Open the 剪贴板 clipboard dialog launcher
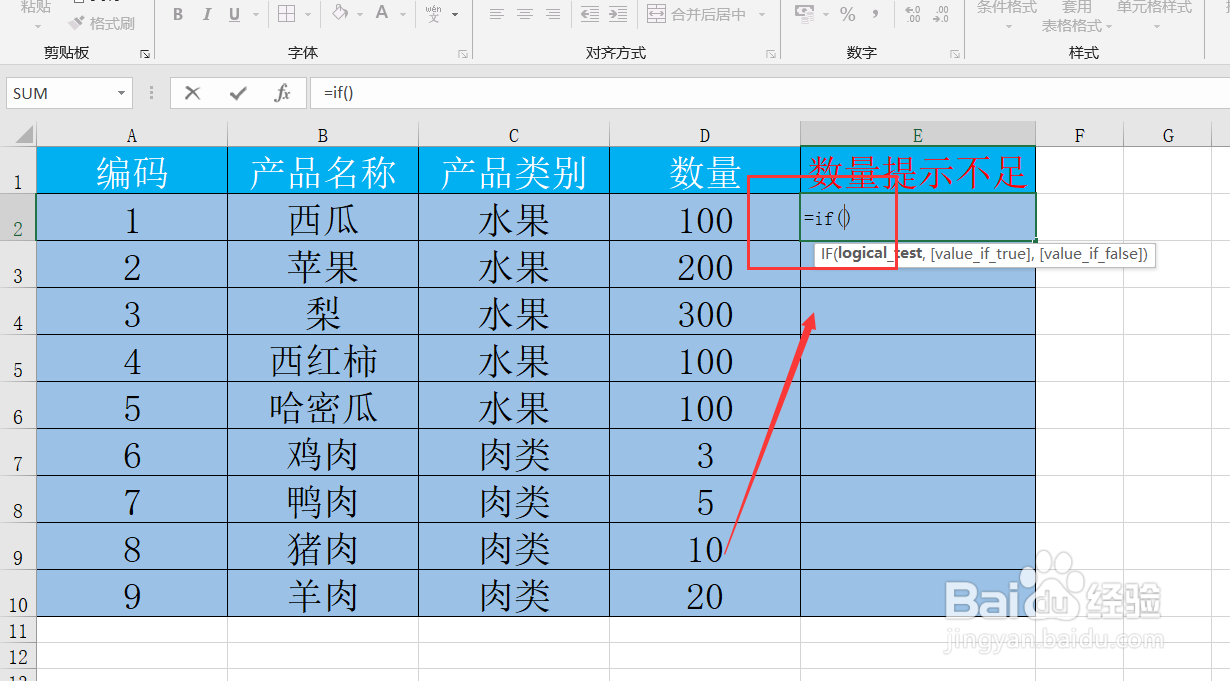The width and height of the screenshot is (1230, 681). 144,54
